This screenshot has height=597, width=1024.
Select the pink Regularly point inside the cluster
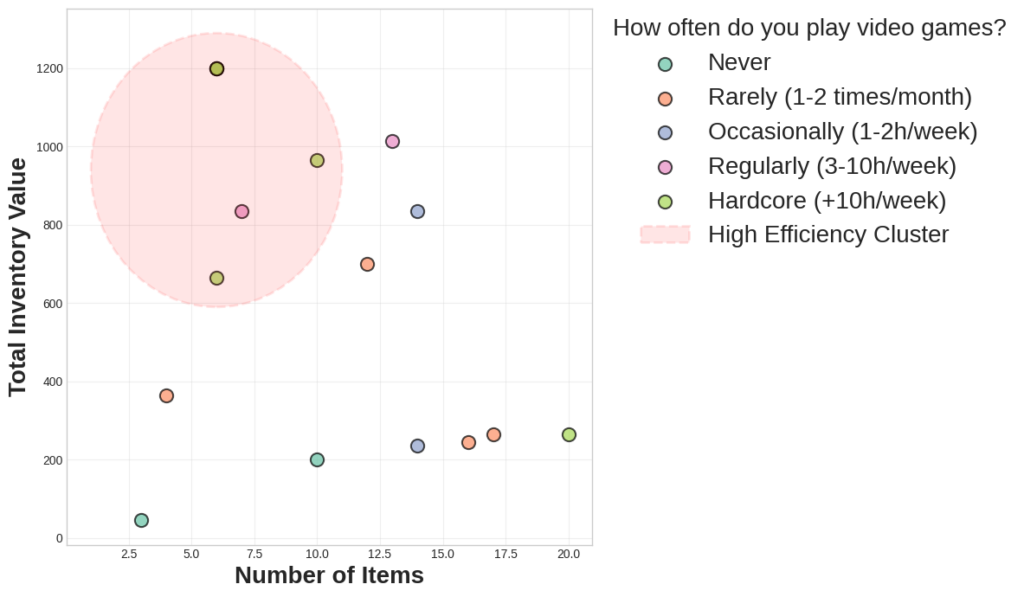point(242,212)
